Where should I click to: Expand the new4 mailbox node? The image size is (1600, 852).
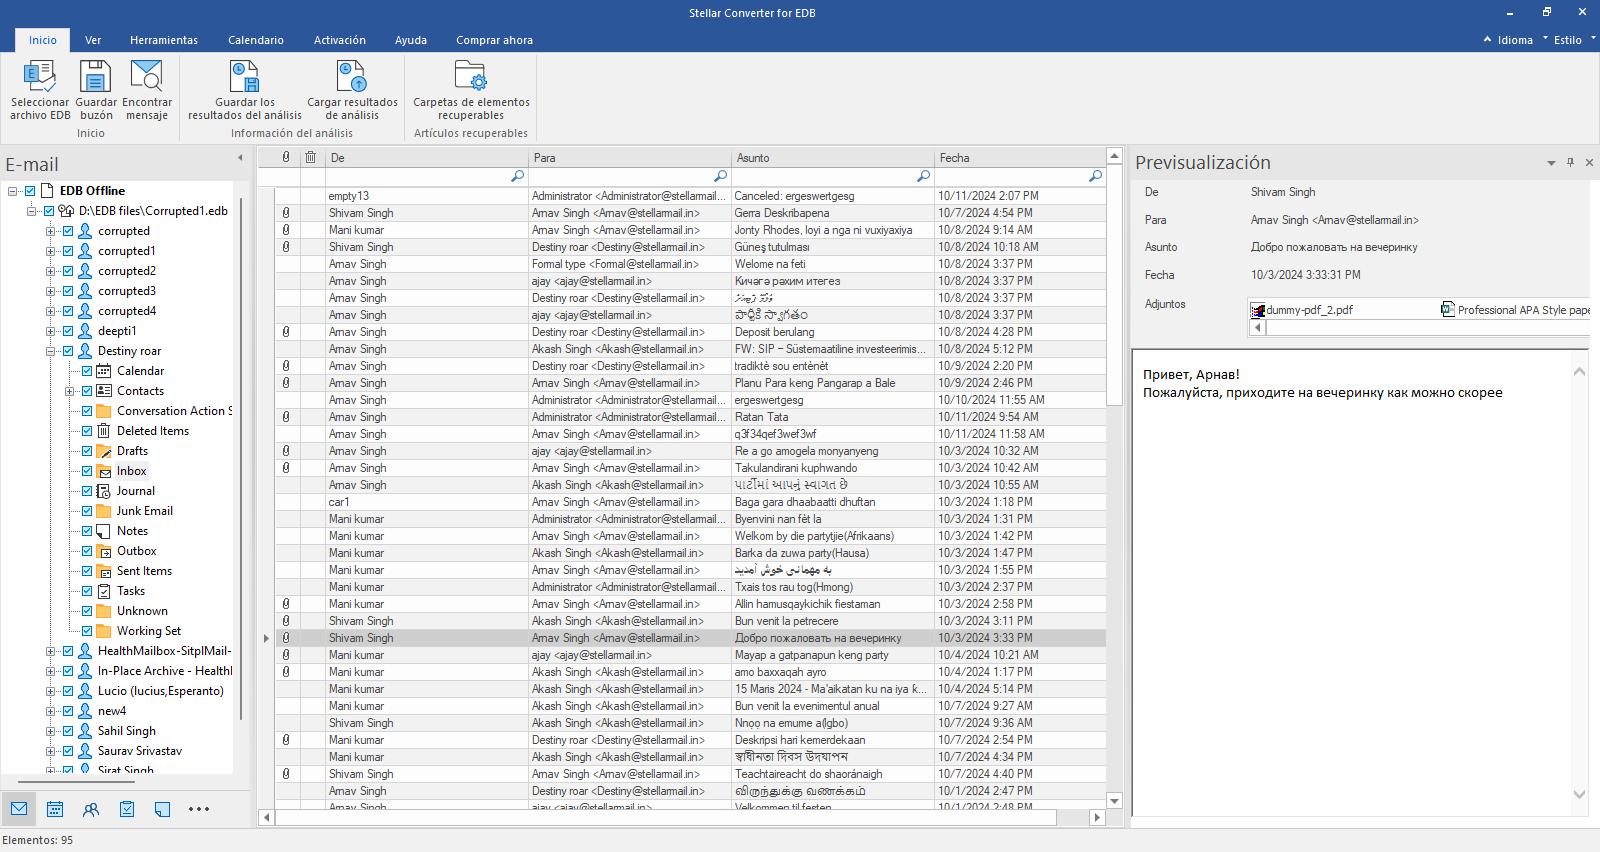[50, 711]
